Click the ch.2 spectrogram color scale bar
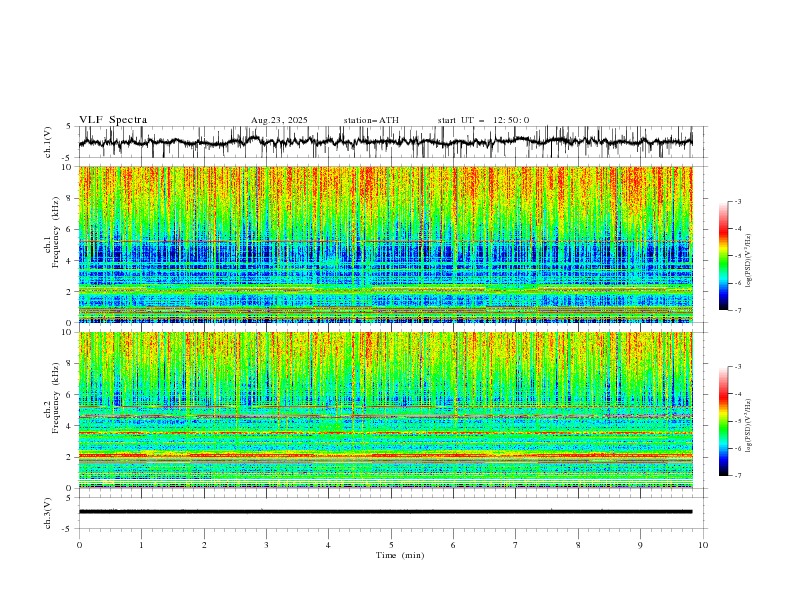Image resolution: width=792 pixels, height=612 pixels. pos(724,421)
